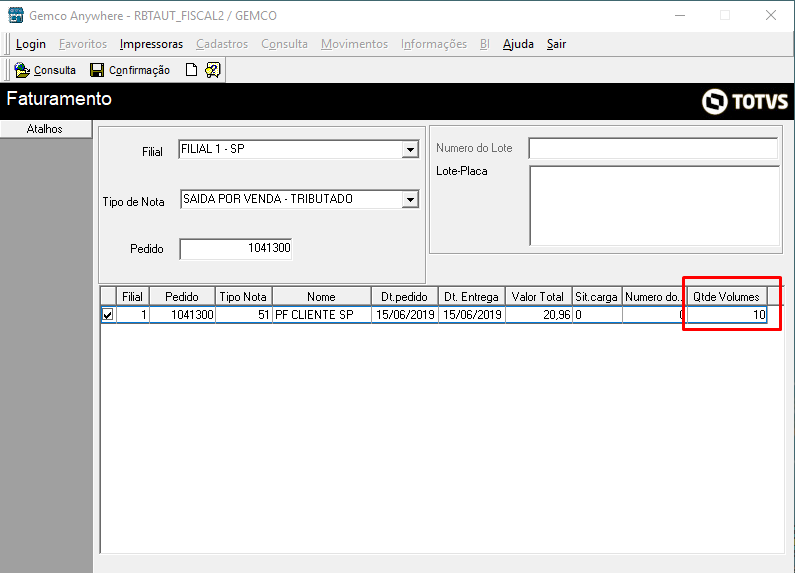The image size is (795, 573).
Task: Click the Dt. Entrega column header
Action: point(472,297)
